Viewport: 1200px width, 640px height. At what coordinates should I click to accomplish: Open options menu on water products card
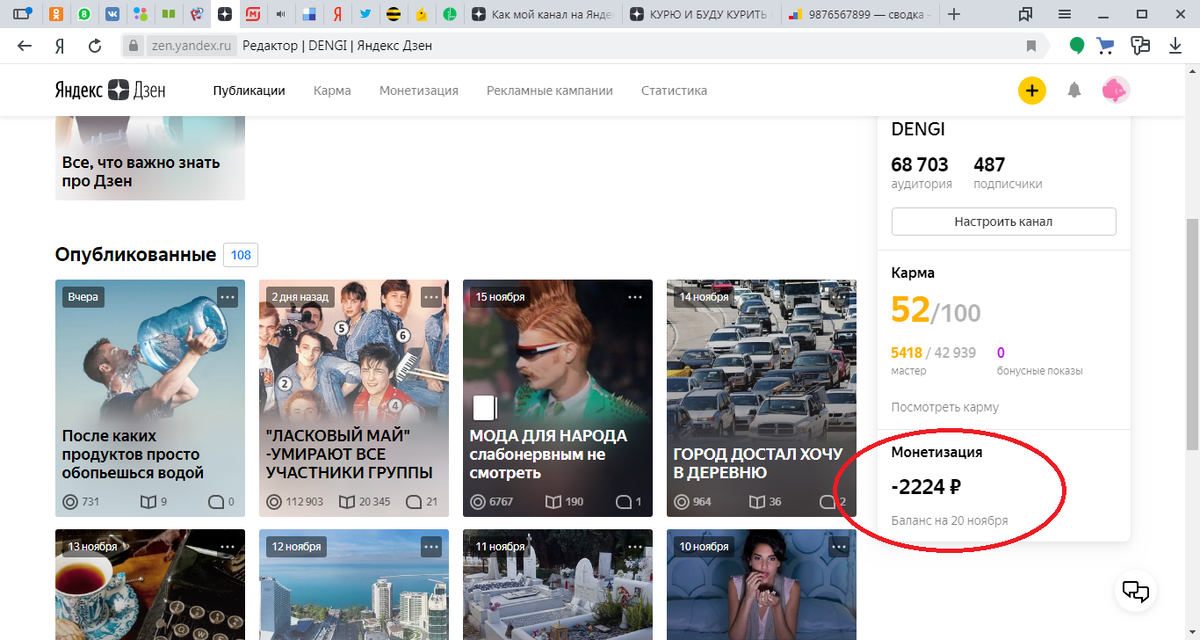pyautogui.click(x=227, y=297)
